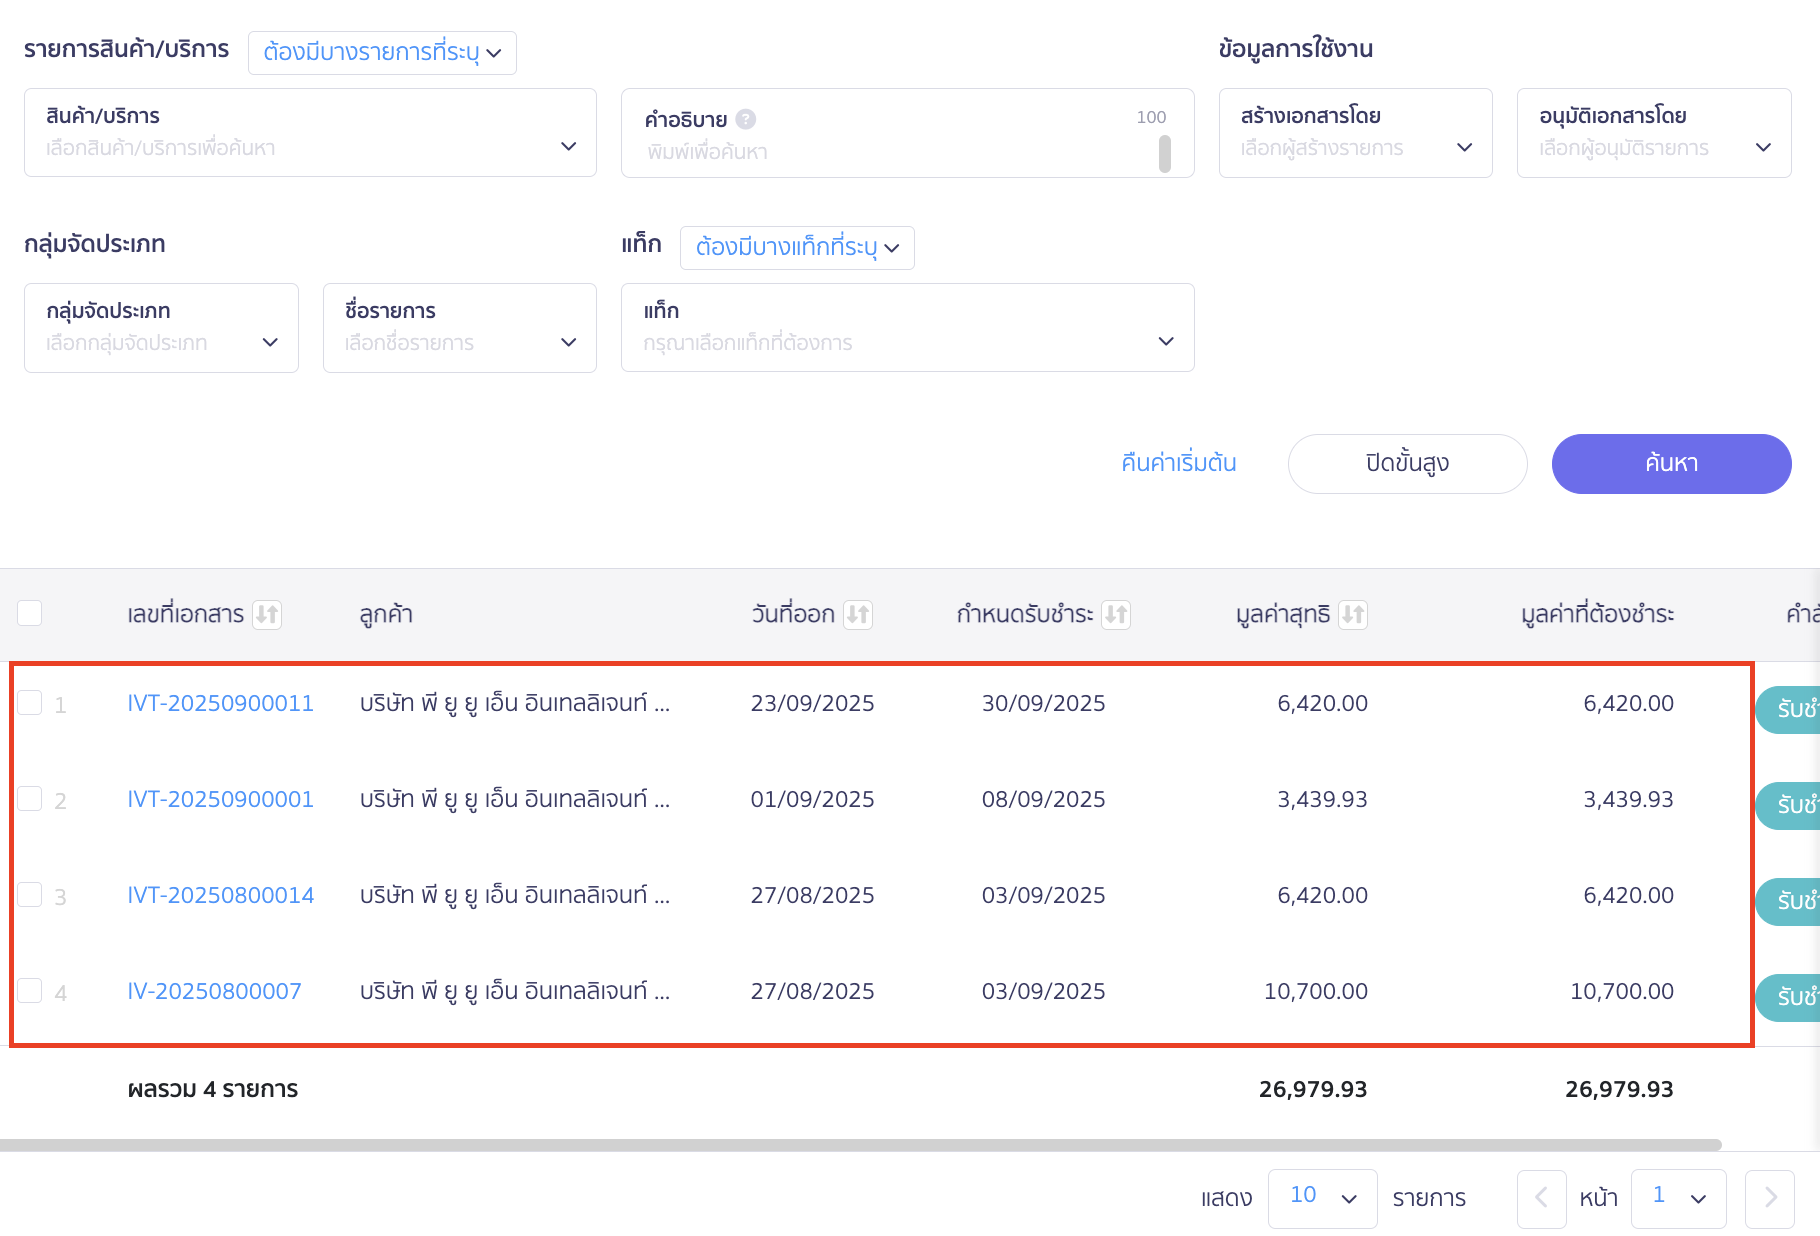Screen dimensions: 1820x1236
Task: Open the กลุ่มจัดประเภท category group dropdown
Action: (161, 328)
